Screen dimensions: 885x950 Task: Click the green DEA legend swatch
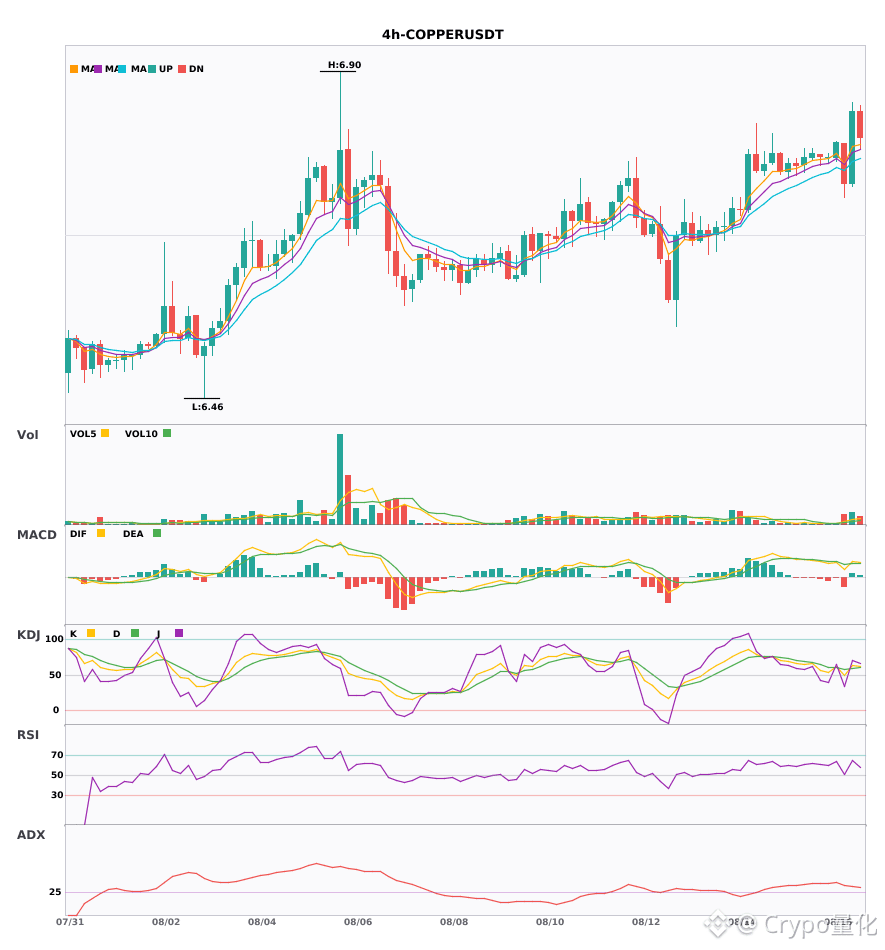tap(157, 533)
